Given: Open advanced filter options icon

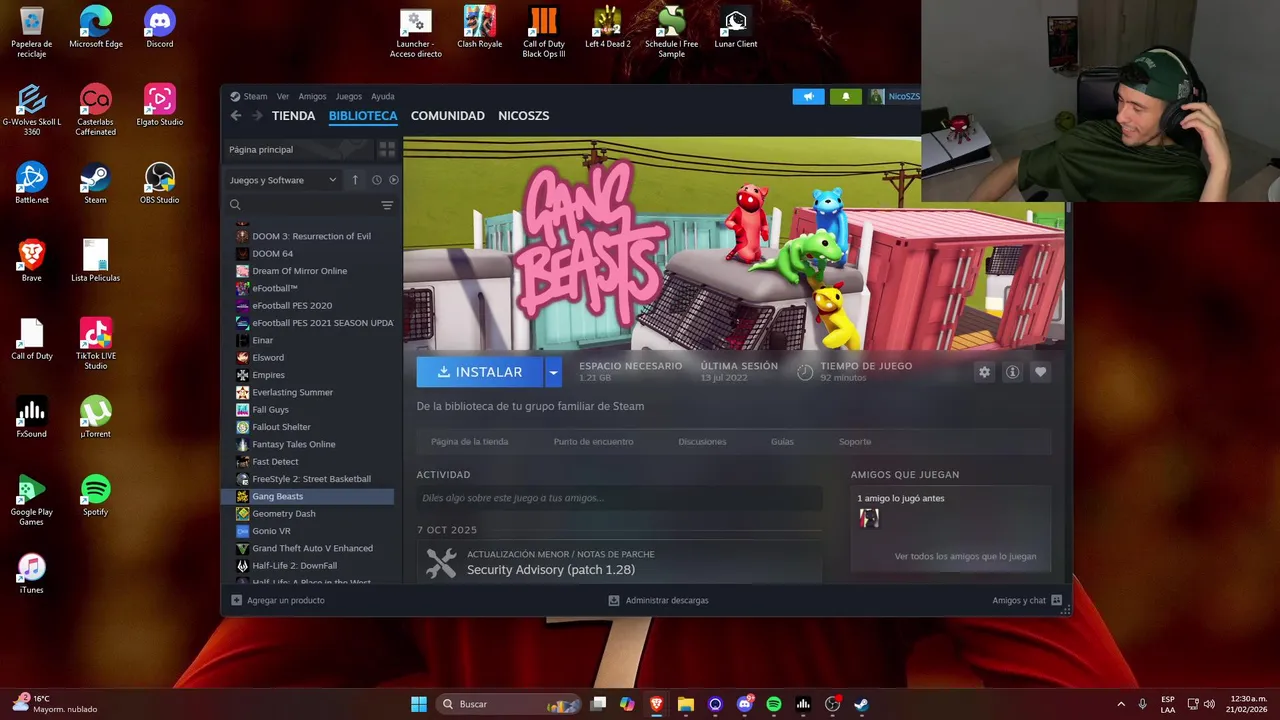Looking at the screenshot, I should coord(387,205).
